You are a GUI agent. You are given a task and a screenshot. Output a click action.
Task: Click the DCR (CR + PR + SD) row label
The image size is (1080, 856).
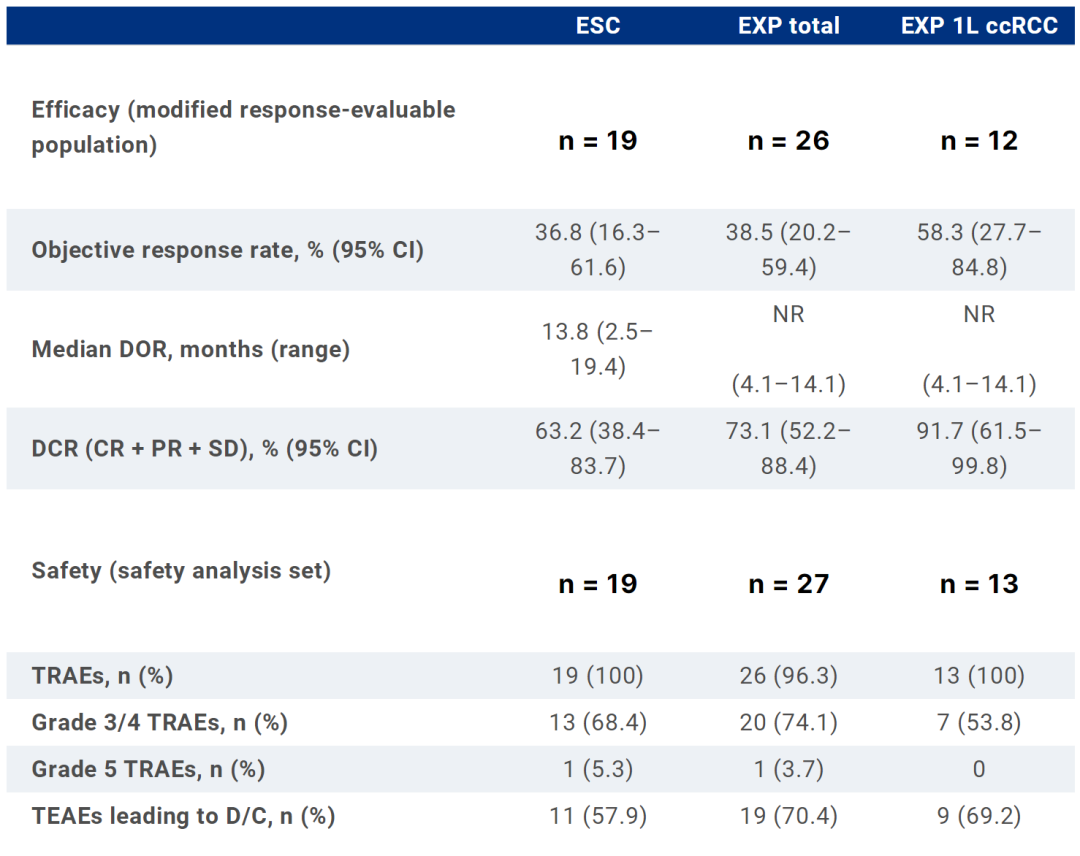[x=205, y=449]
